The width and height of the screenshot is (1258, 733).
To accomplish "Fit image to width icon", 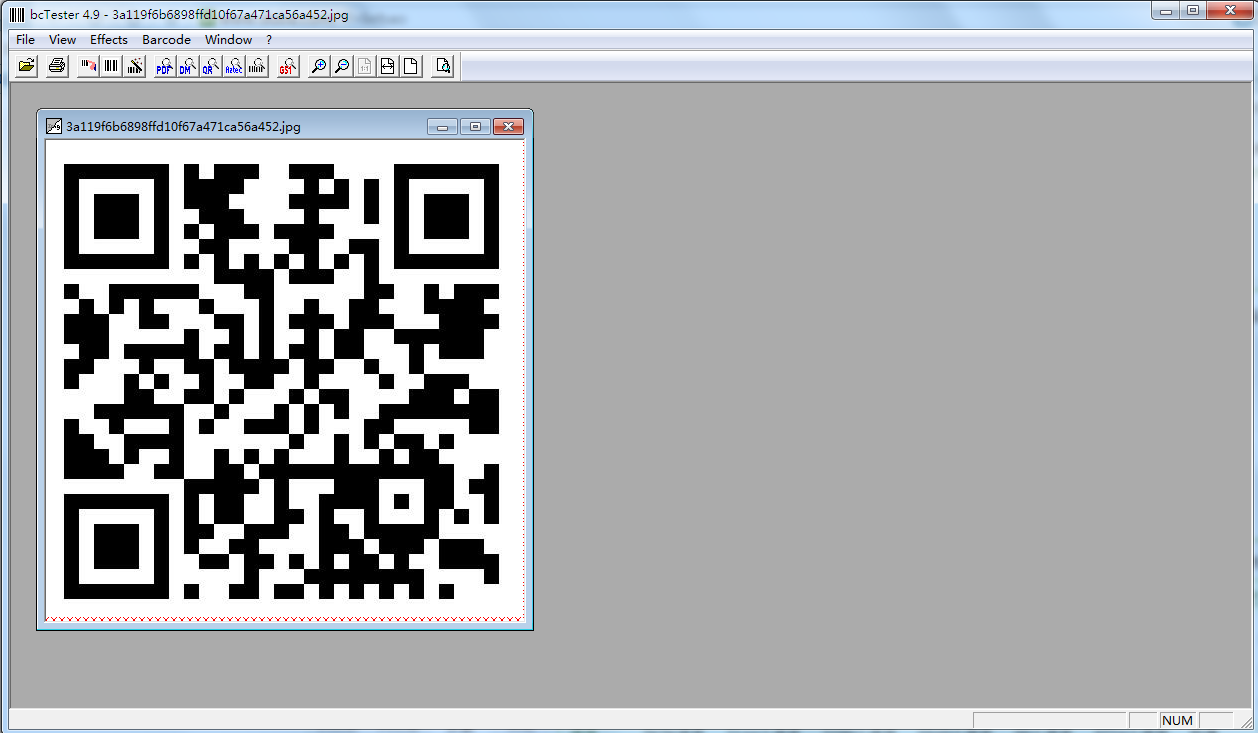I will click(387, 66).
